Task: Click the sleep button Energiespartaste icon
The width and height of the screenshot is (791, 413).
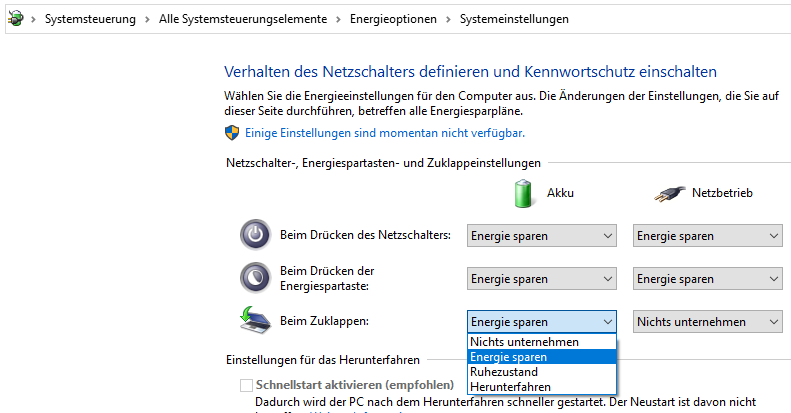Action: (255, 278)
